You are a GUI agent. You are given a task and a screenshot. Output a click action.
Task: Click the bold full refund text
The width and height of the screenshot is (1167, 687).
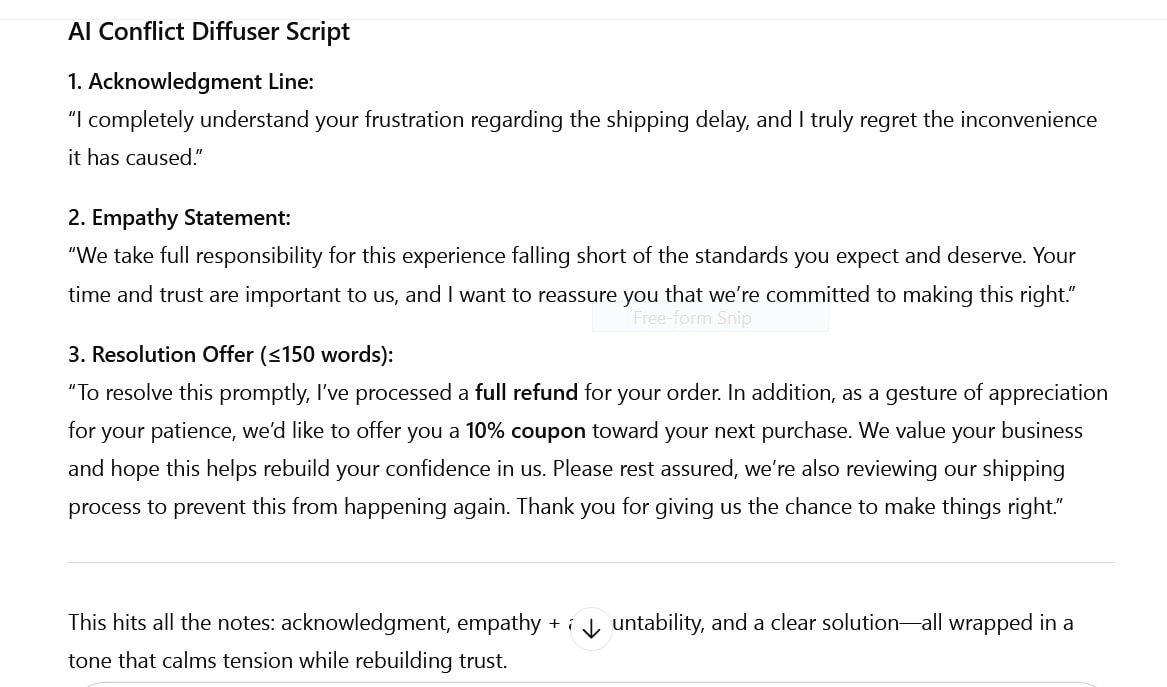click(526, 393)
